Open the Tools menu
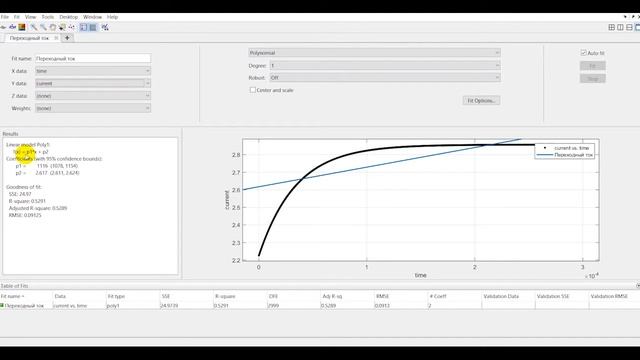Image resolution: width=640 pixels, height=360 pixels. tap(48, 17)
